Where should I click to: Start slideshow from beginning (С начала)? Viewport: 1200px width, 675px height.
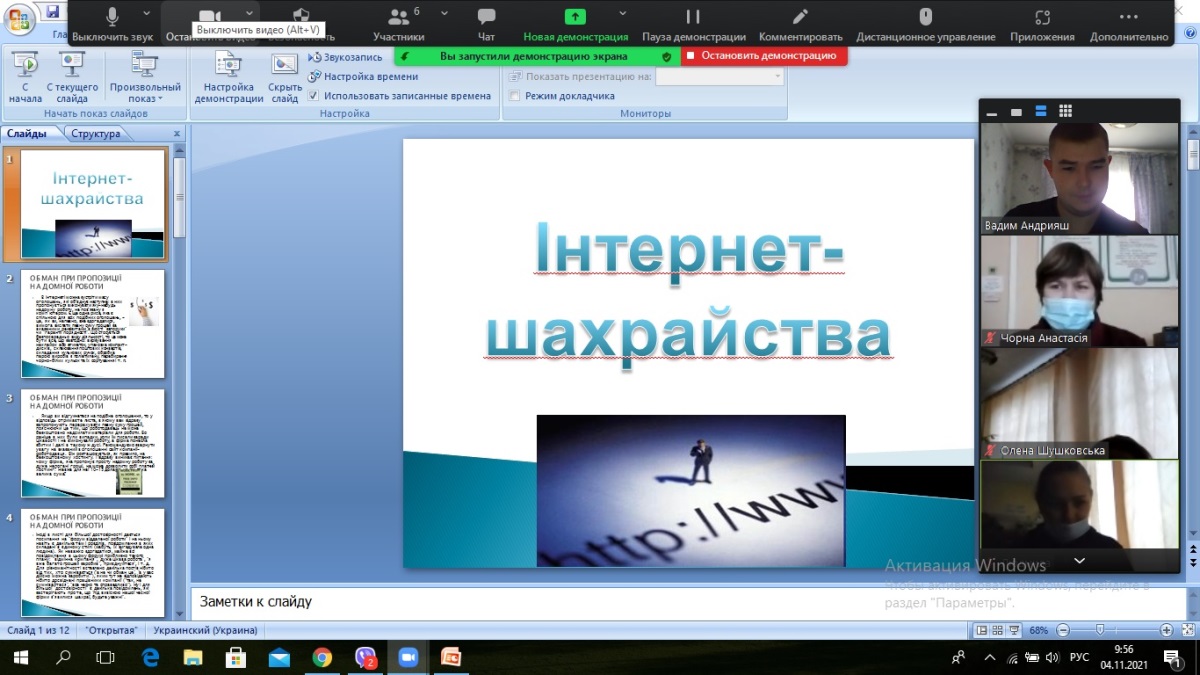(25, 78)
